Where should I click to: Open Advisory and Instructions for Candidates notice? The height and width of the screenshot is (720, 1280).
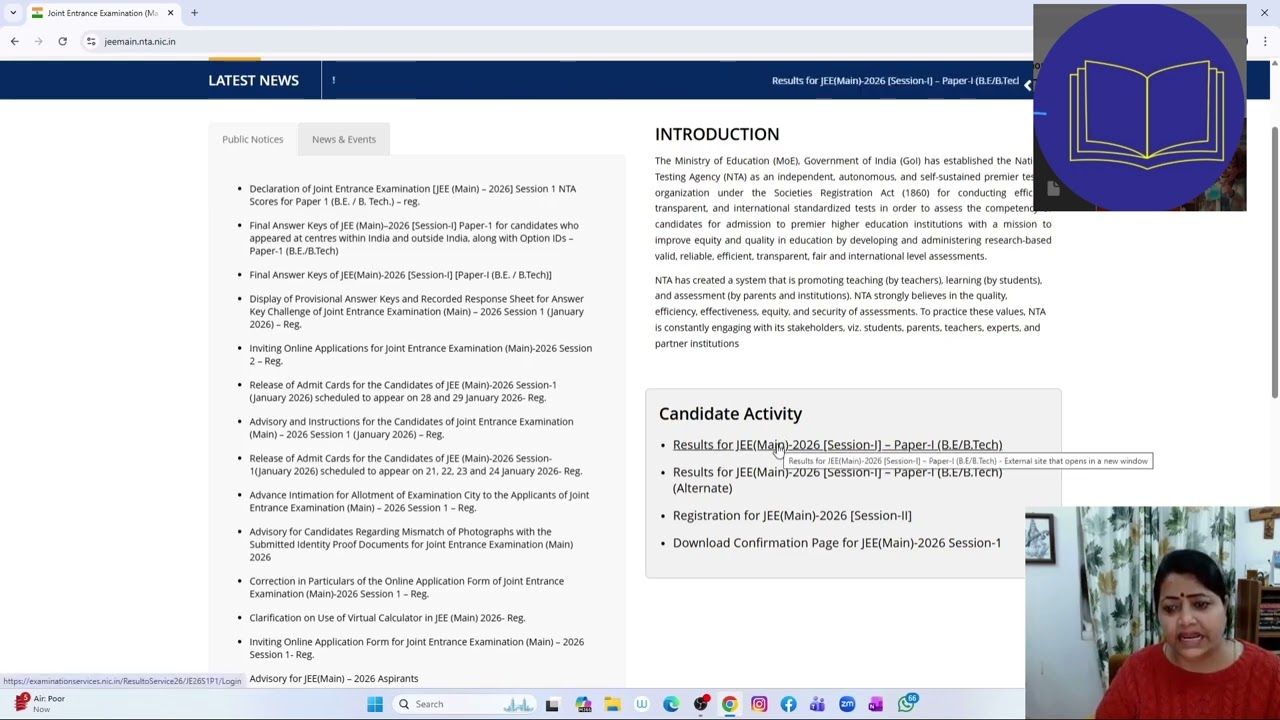pos(411,428)
